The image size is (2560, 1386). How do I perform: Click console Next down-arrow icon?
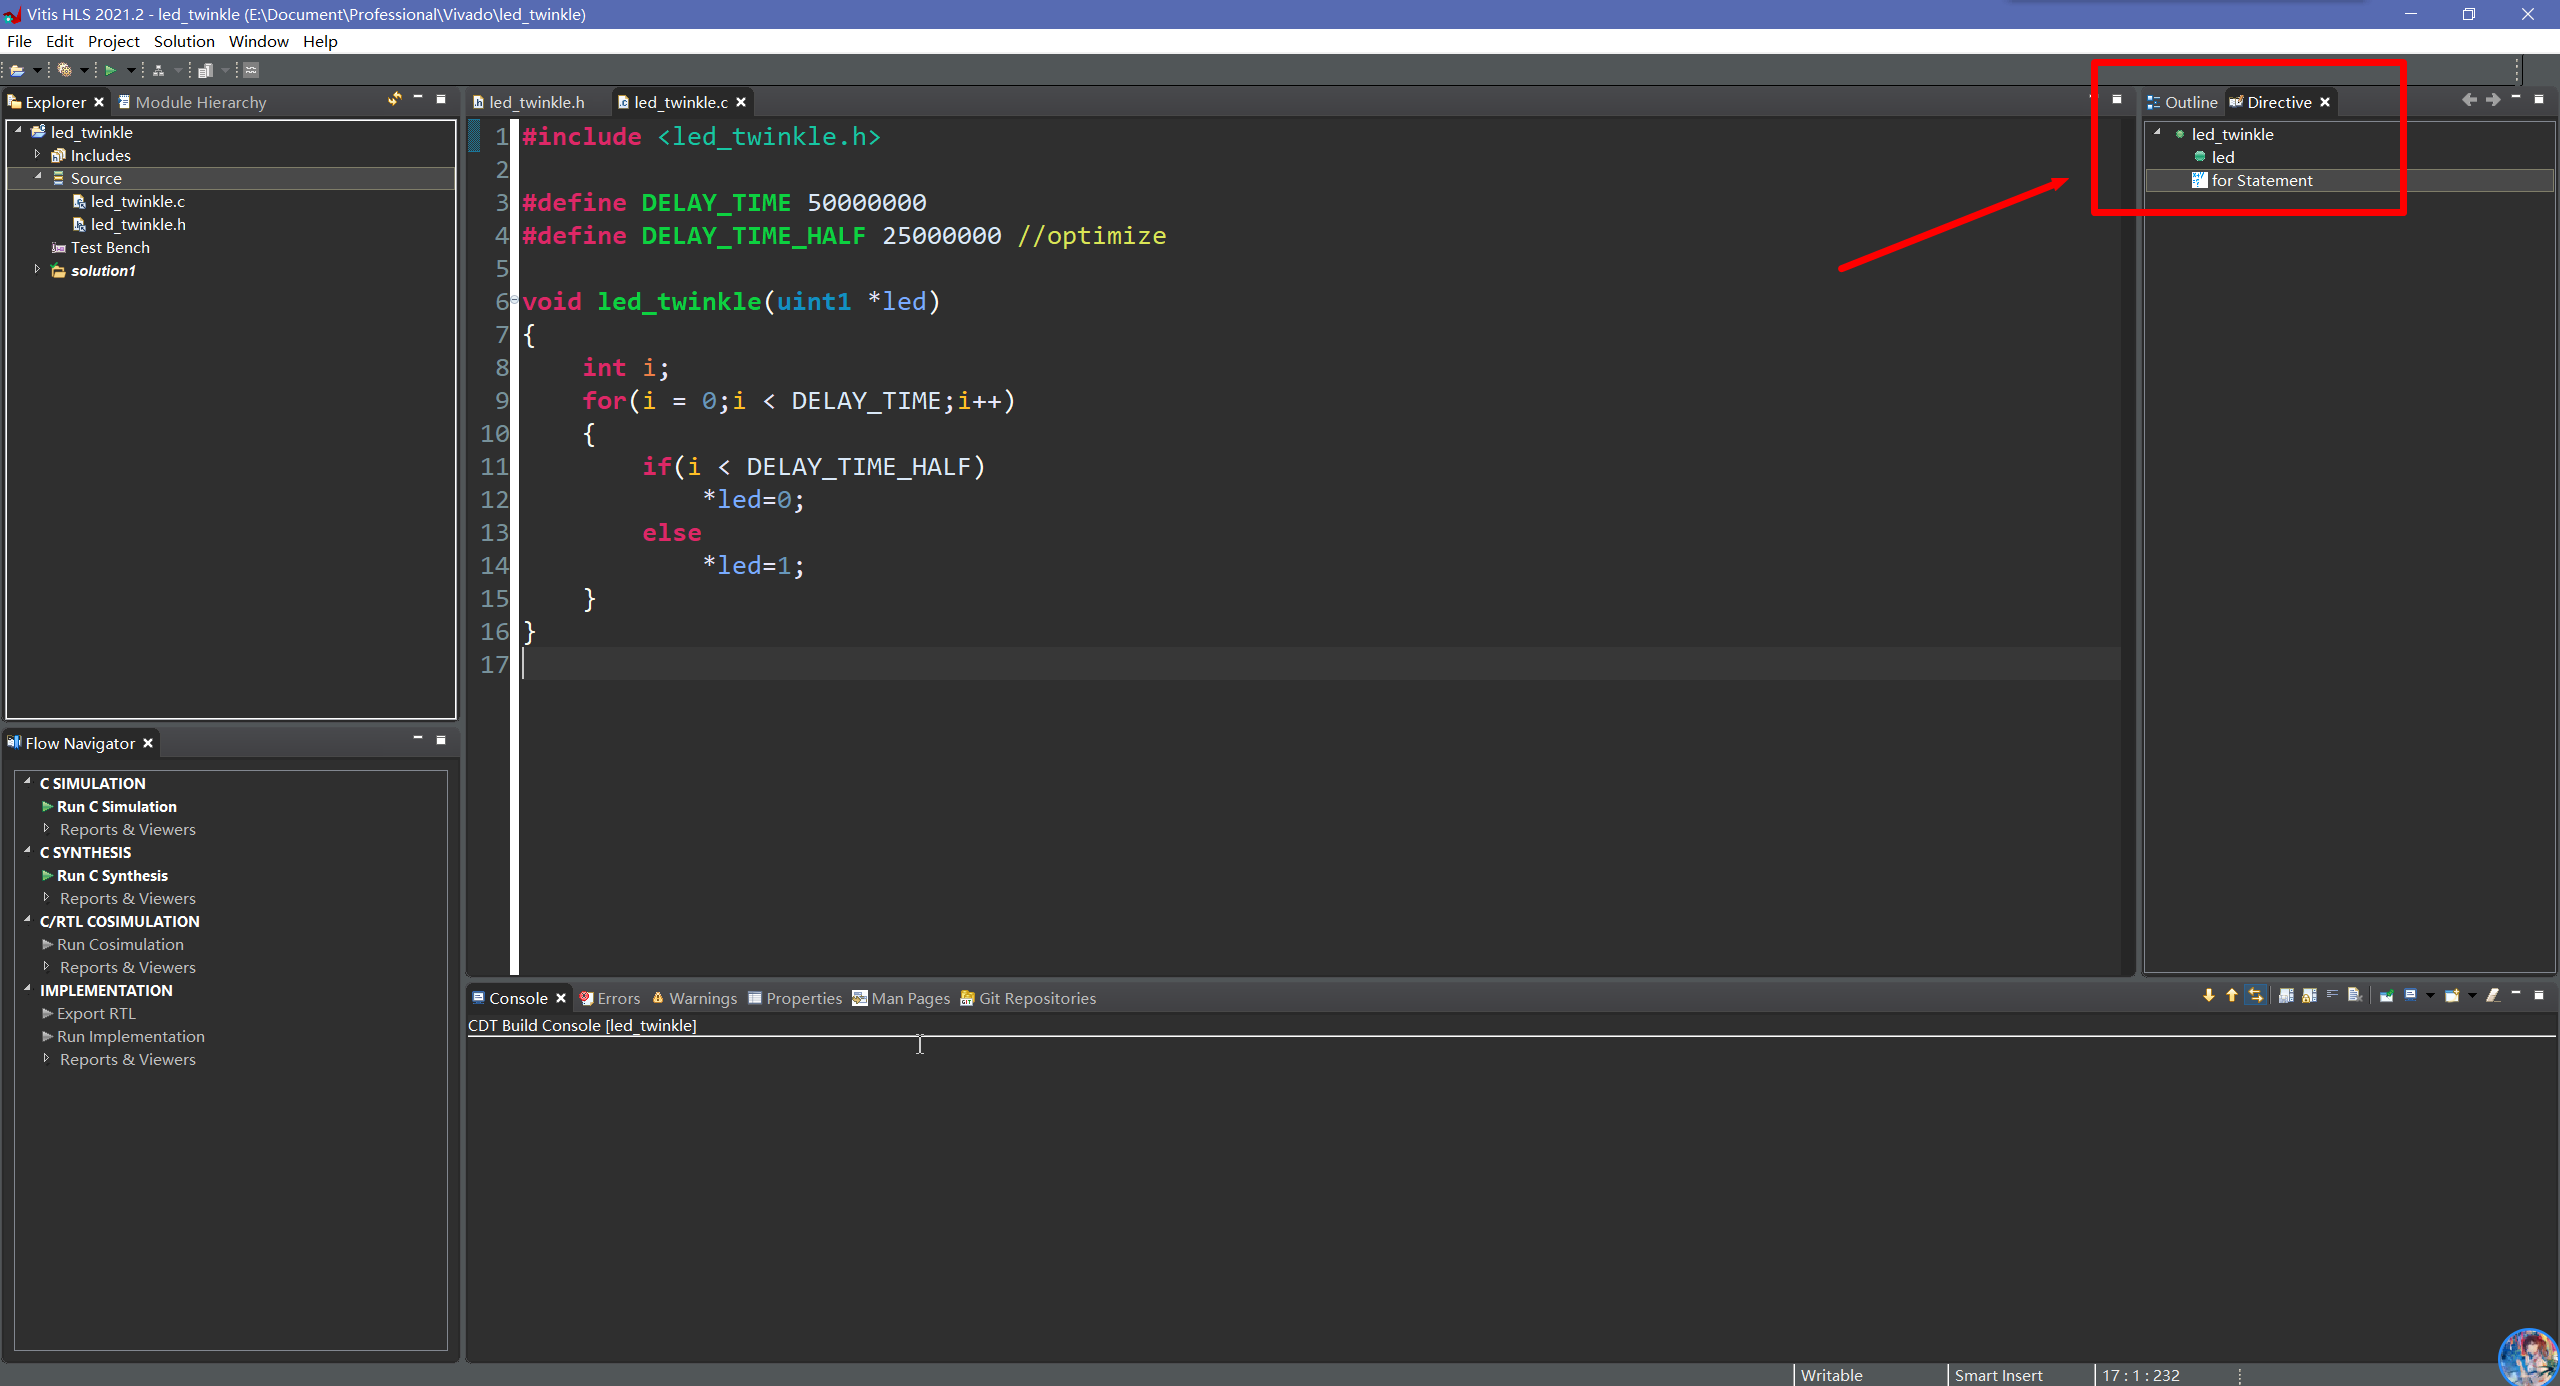click(2209, 995)
